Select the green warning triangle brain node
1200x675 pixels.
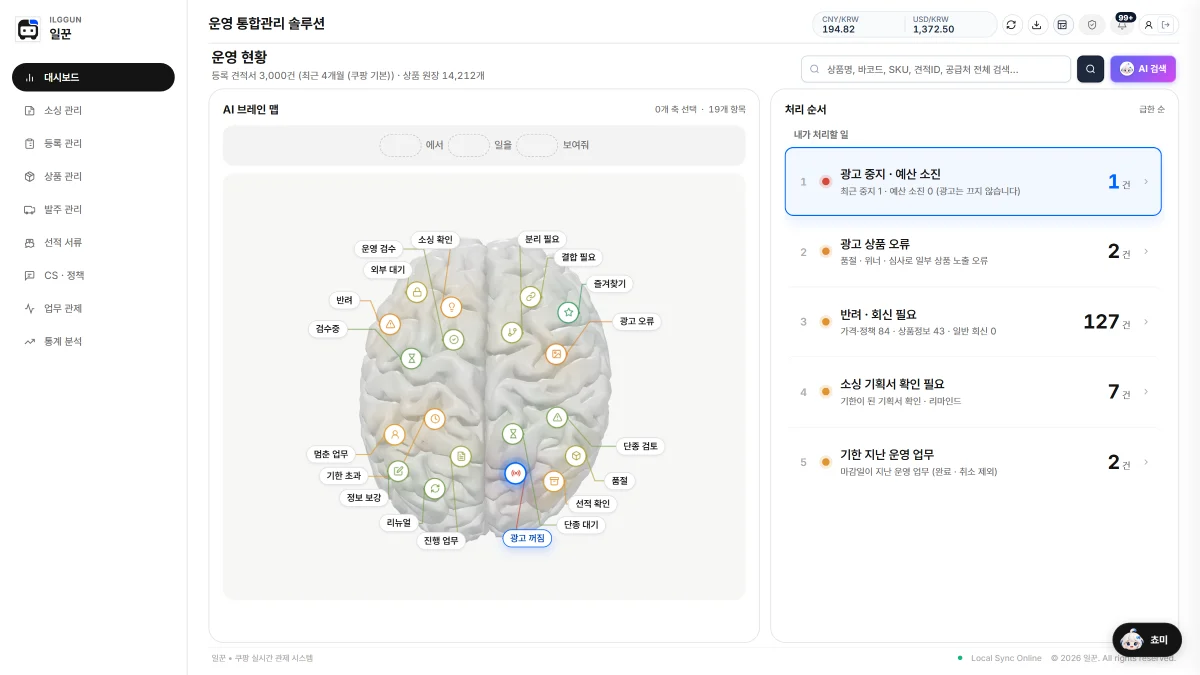point(557,417)
